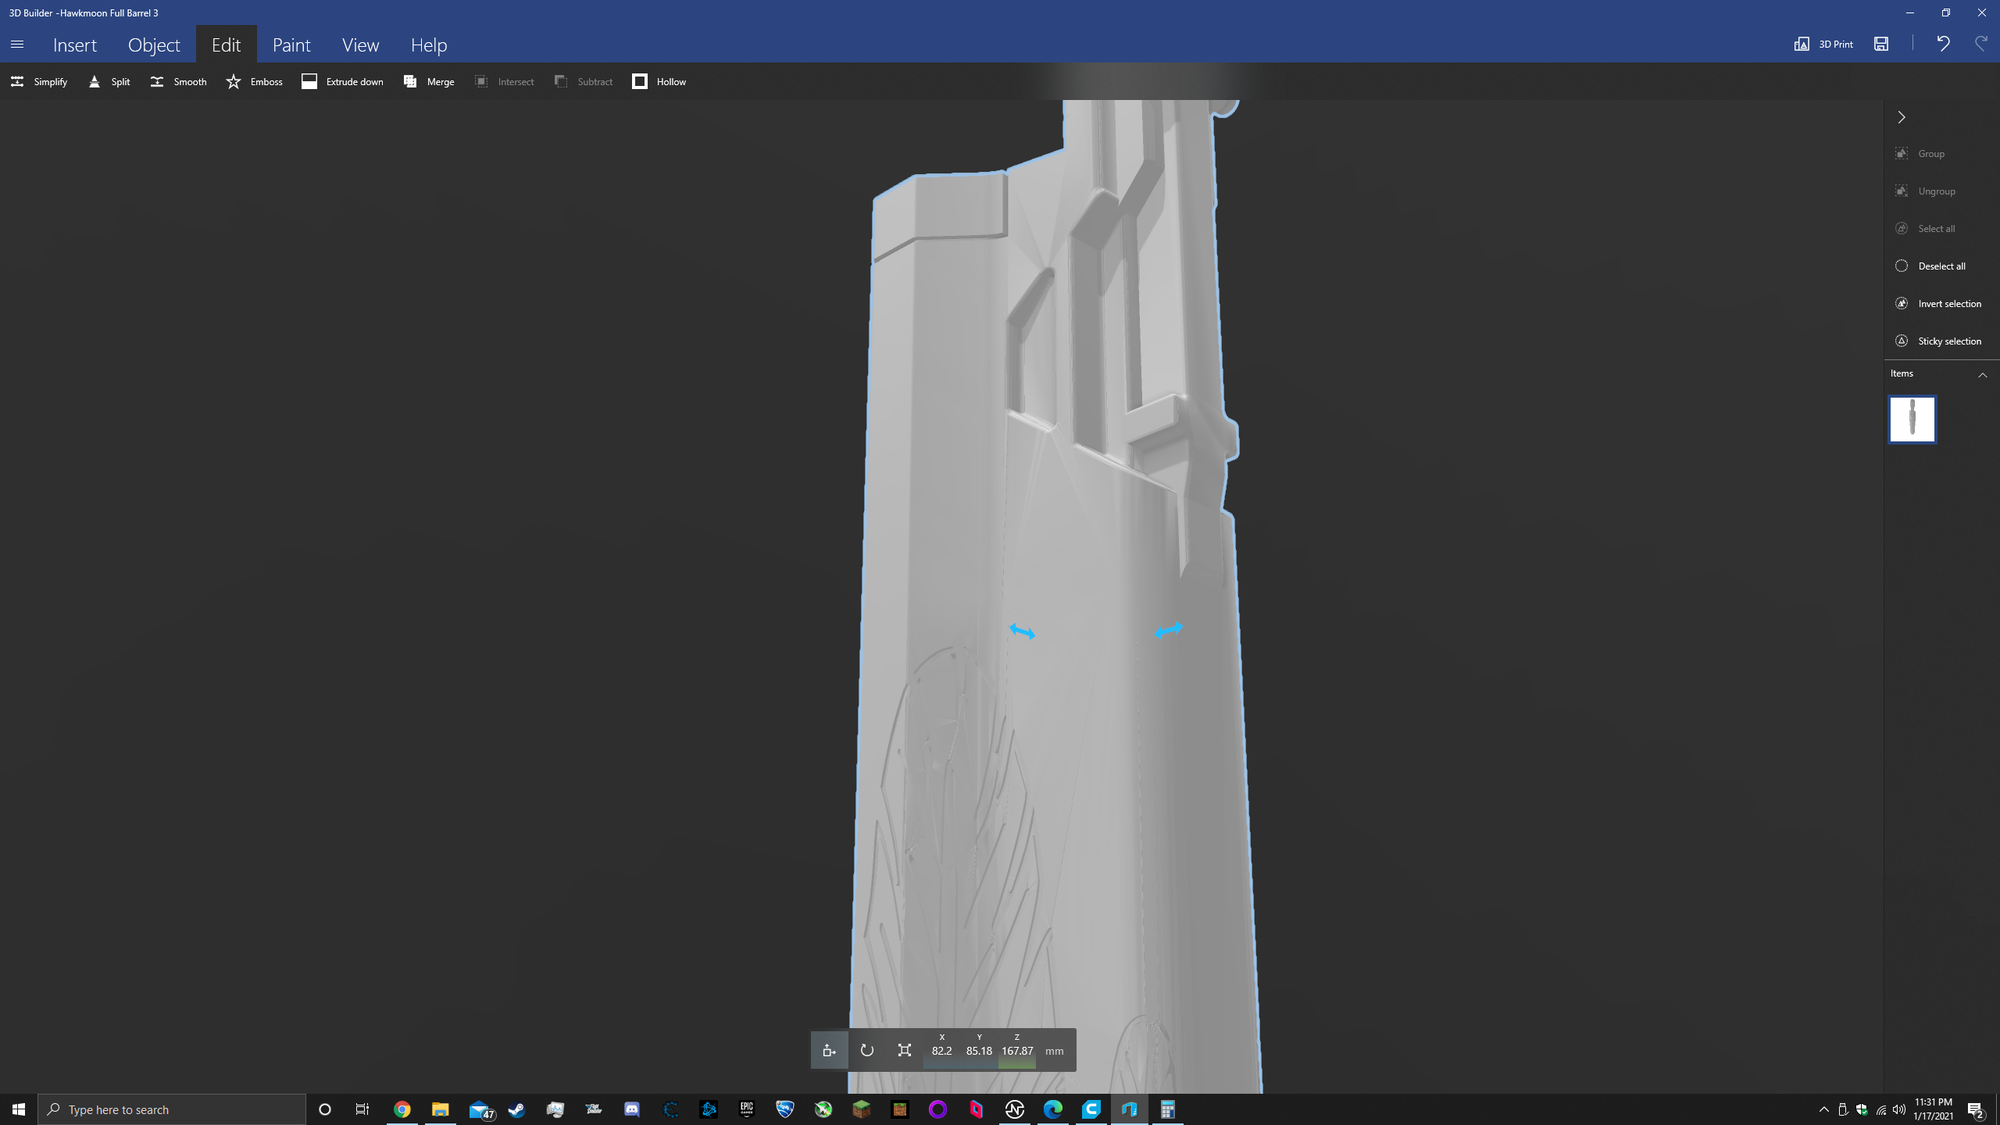Start 3D Print
2000x1125 pixels.
tap(1823, 44)
